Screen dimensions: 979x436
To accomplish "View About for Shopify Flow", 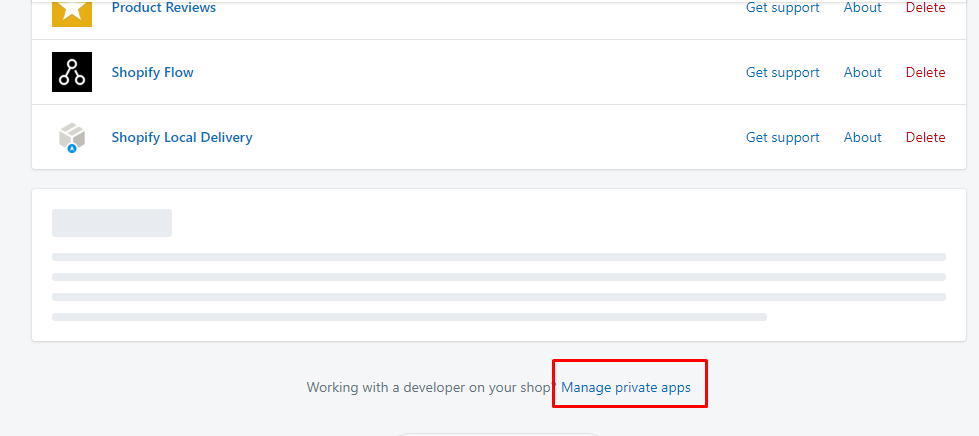I will click(x=862, y=72).
